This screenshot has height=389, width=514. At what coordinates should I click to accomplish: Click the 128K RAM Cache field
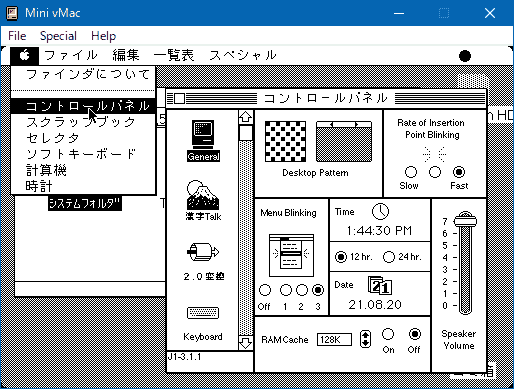point(334,340)
